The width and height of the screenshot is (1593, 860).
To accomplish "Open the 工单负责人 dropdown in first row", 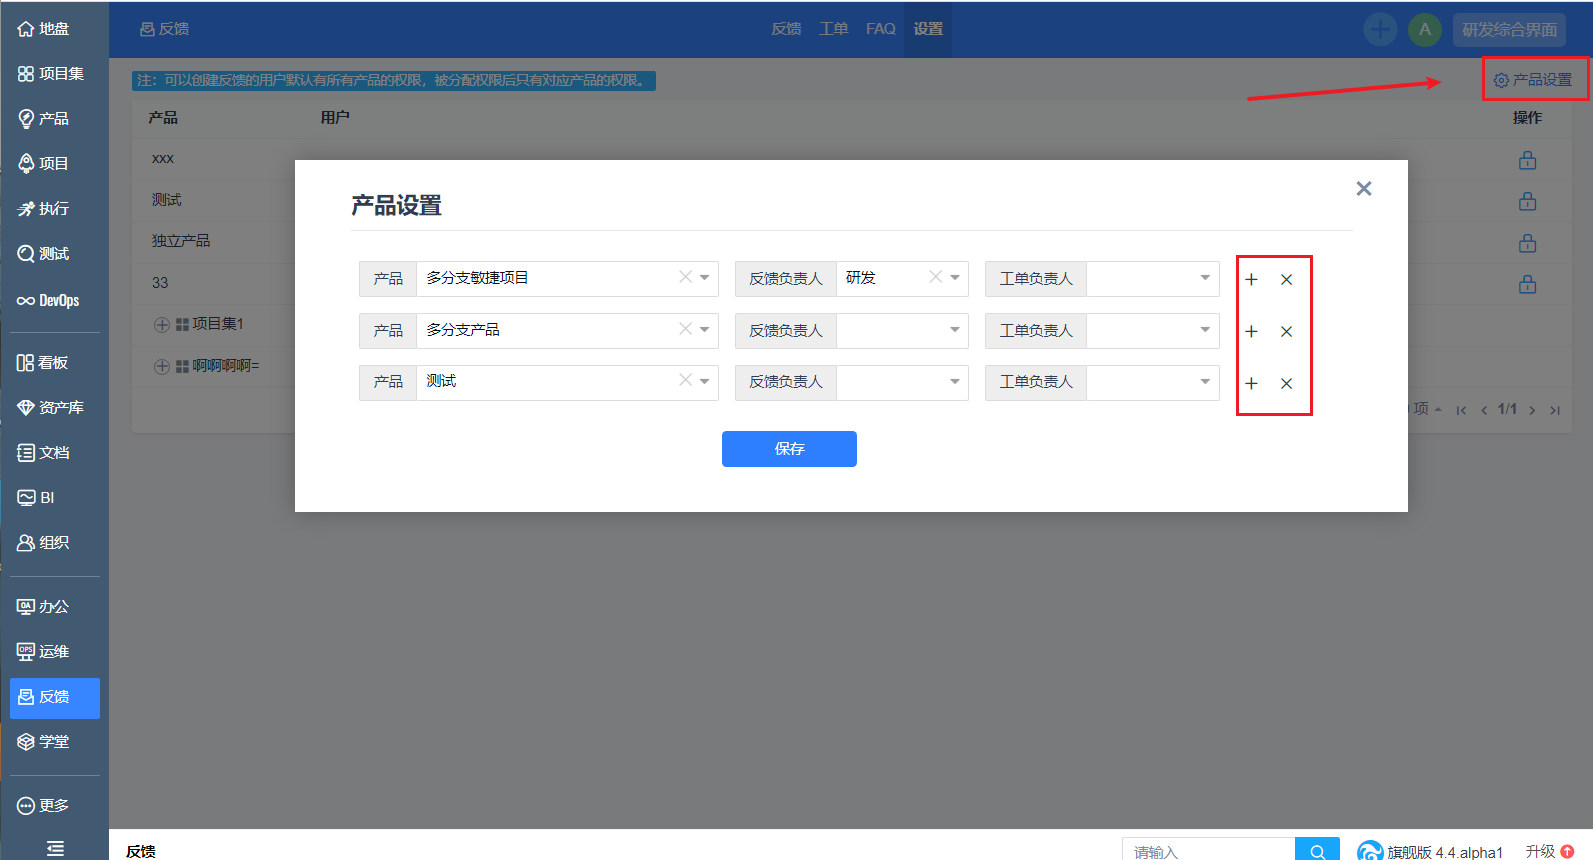I will point(1153,278).
